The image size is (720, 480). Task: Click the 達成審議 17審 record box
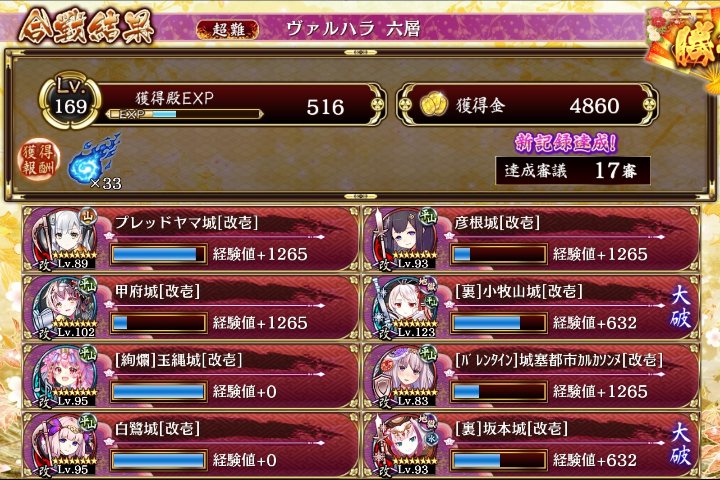pos(573,170)
